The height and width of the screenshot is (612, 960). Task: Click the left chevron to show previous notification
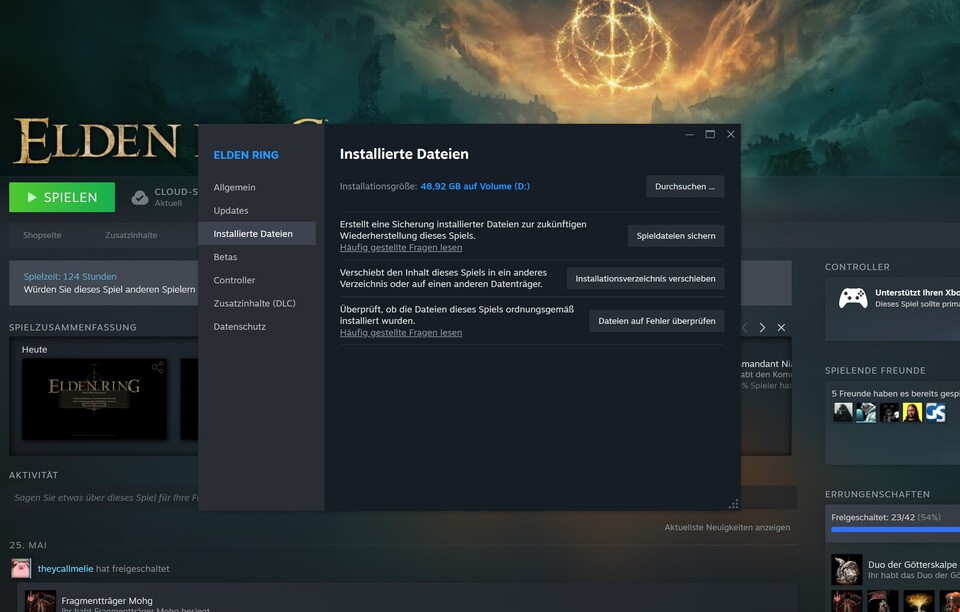[745, 326]
